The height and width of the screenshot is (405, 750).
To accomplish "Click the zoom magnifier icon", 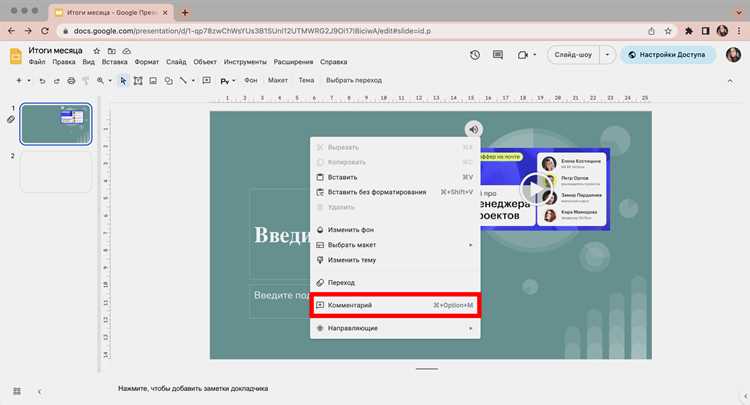I will pos(100,81).
